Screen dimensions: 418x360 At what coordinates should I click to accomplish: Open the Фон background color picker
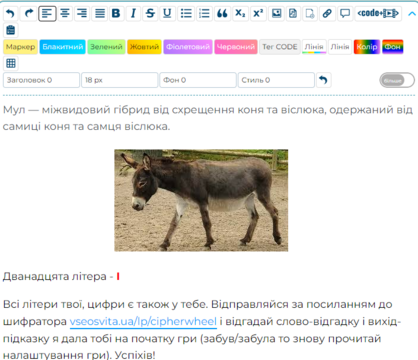point(393,47)
